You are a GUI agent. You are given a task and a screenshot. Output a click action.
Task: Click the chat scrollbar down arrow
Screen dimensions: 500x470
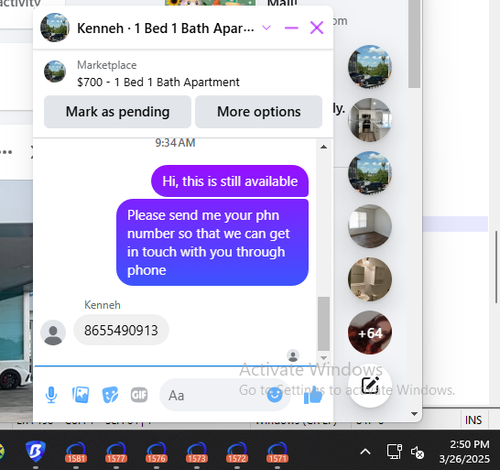[323, 358]
